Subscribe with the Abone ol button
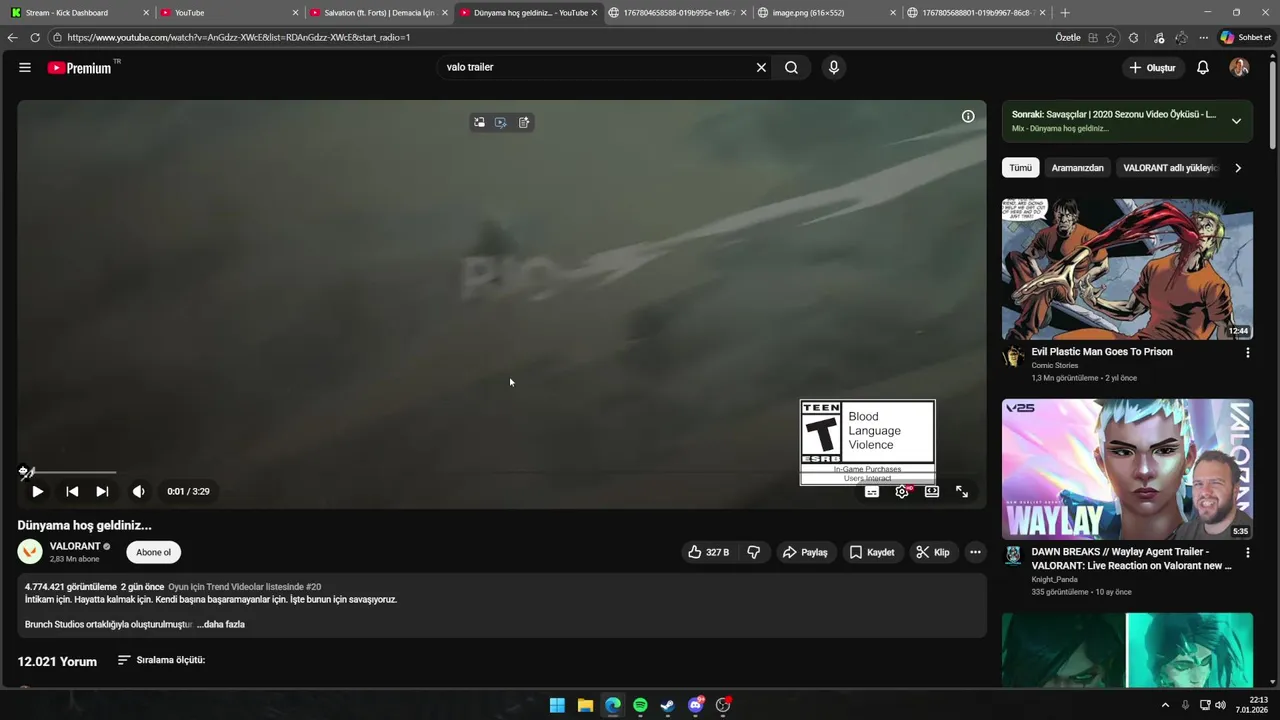The height and width of the screenshot is (720, 1280). pos(154,552)
